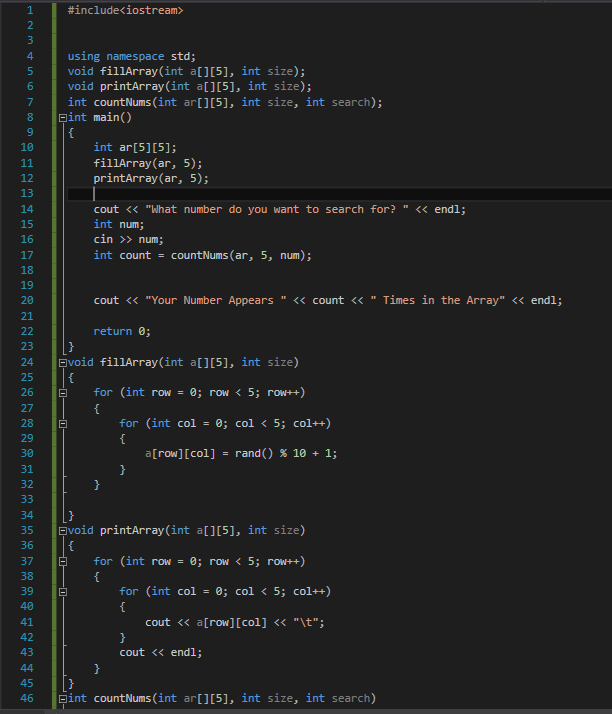Click the countNums prototype on line 7

click(225, 102)
